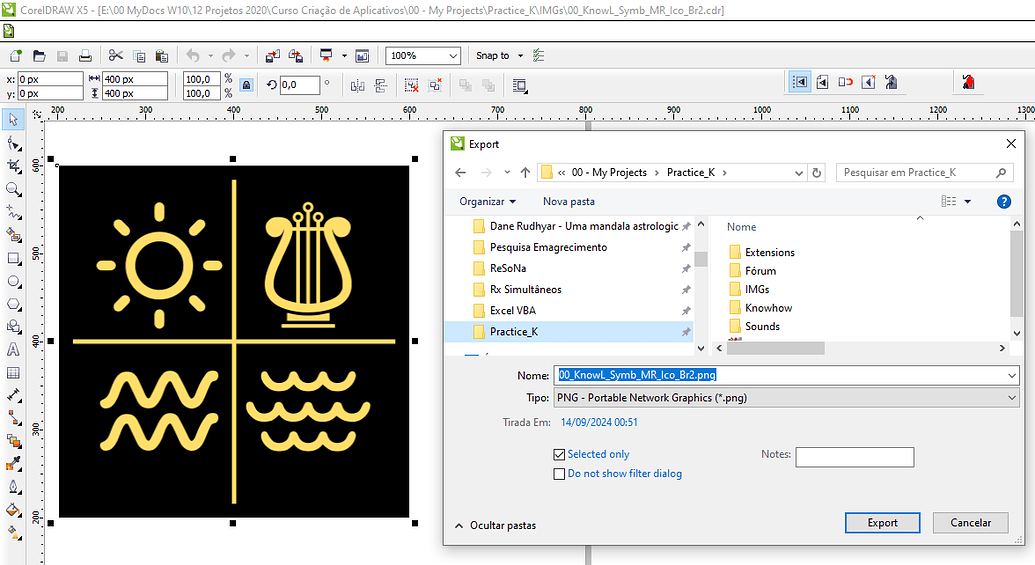Click the rotation angle input field
The height and width of the screenshot is (565, 1035).
pyautogui.click(x=300, y=85)
